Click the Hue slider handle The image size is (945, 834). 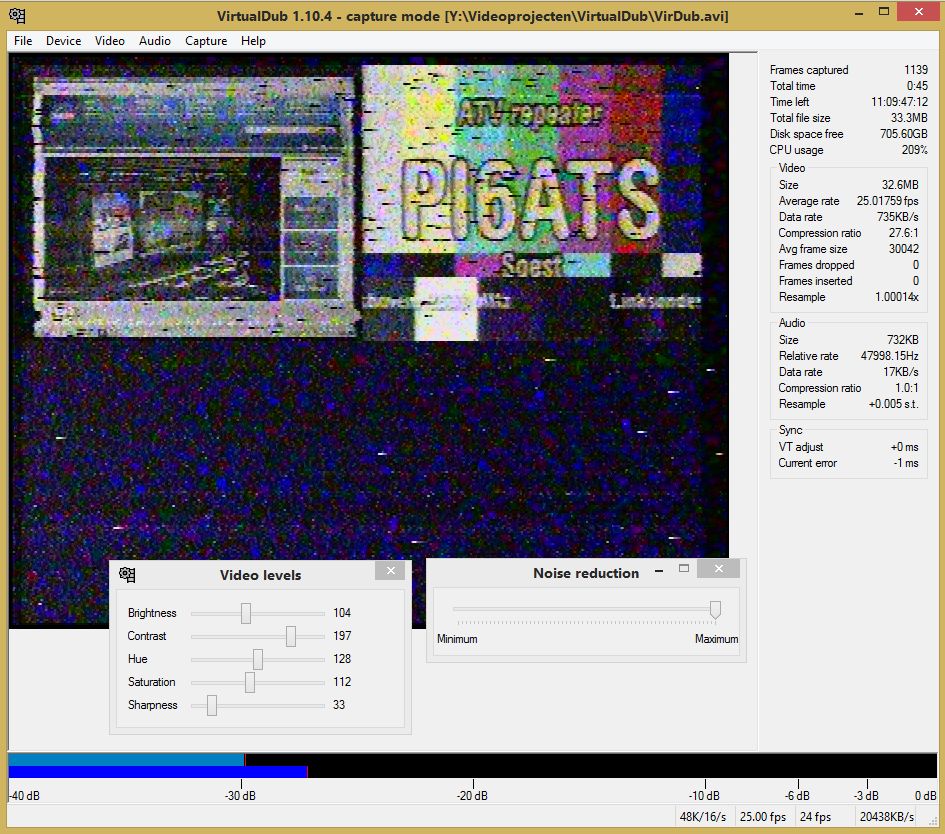tap(258, 659)
